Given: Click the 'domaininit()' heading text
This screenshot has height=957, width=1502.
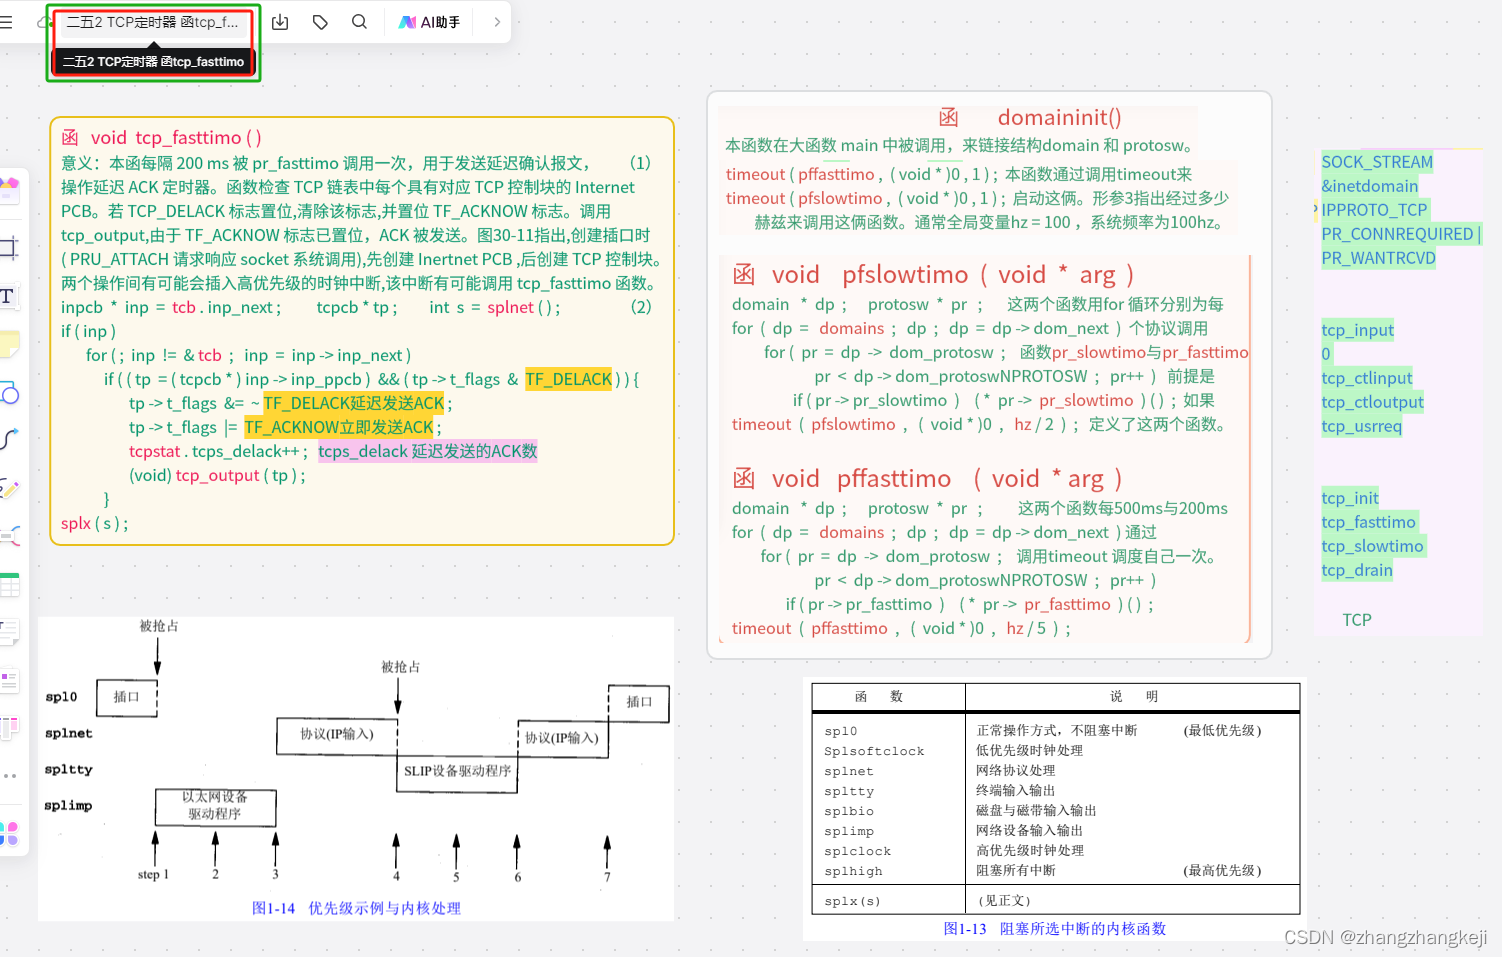Looking at the screenshot, I should pos(1060,118).
